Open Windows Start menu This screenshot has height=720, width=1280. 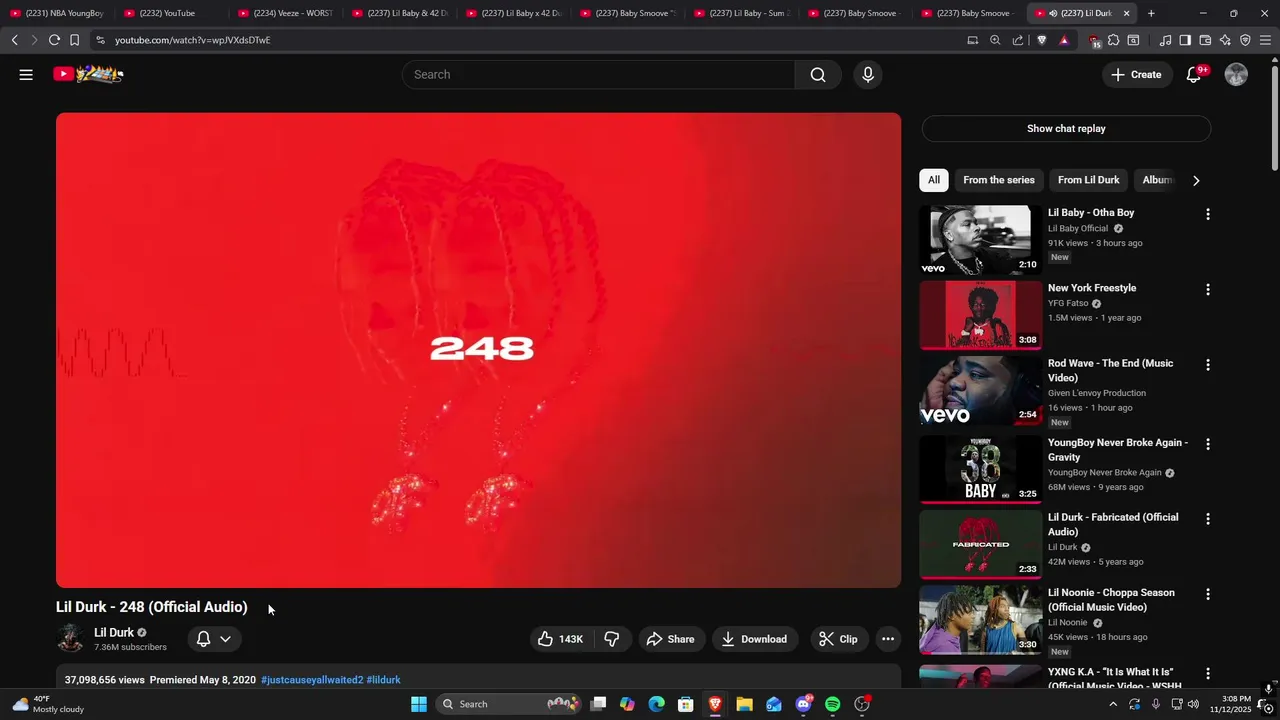(x=419, y=704)
